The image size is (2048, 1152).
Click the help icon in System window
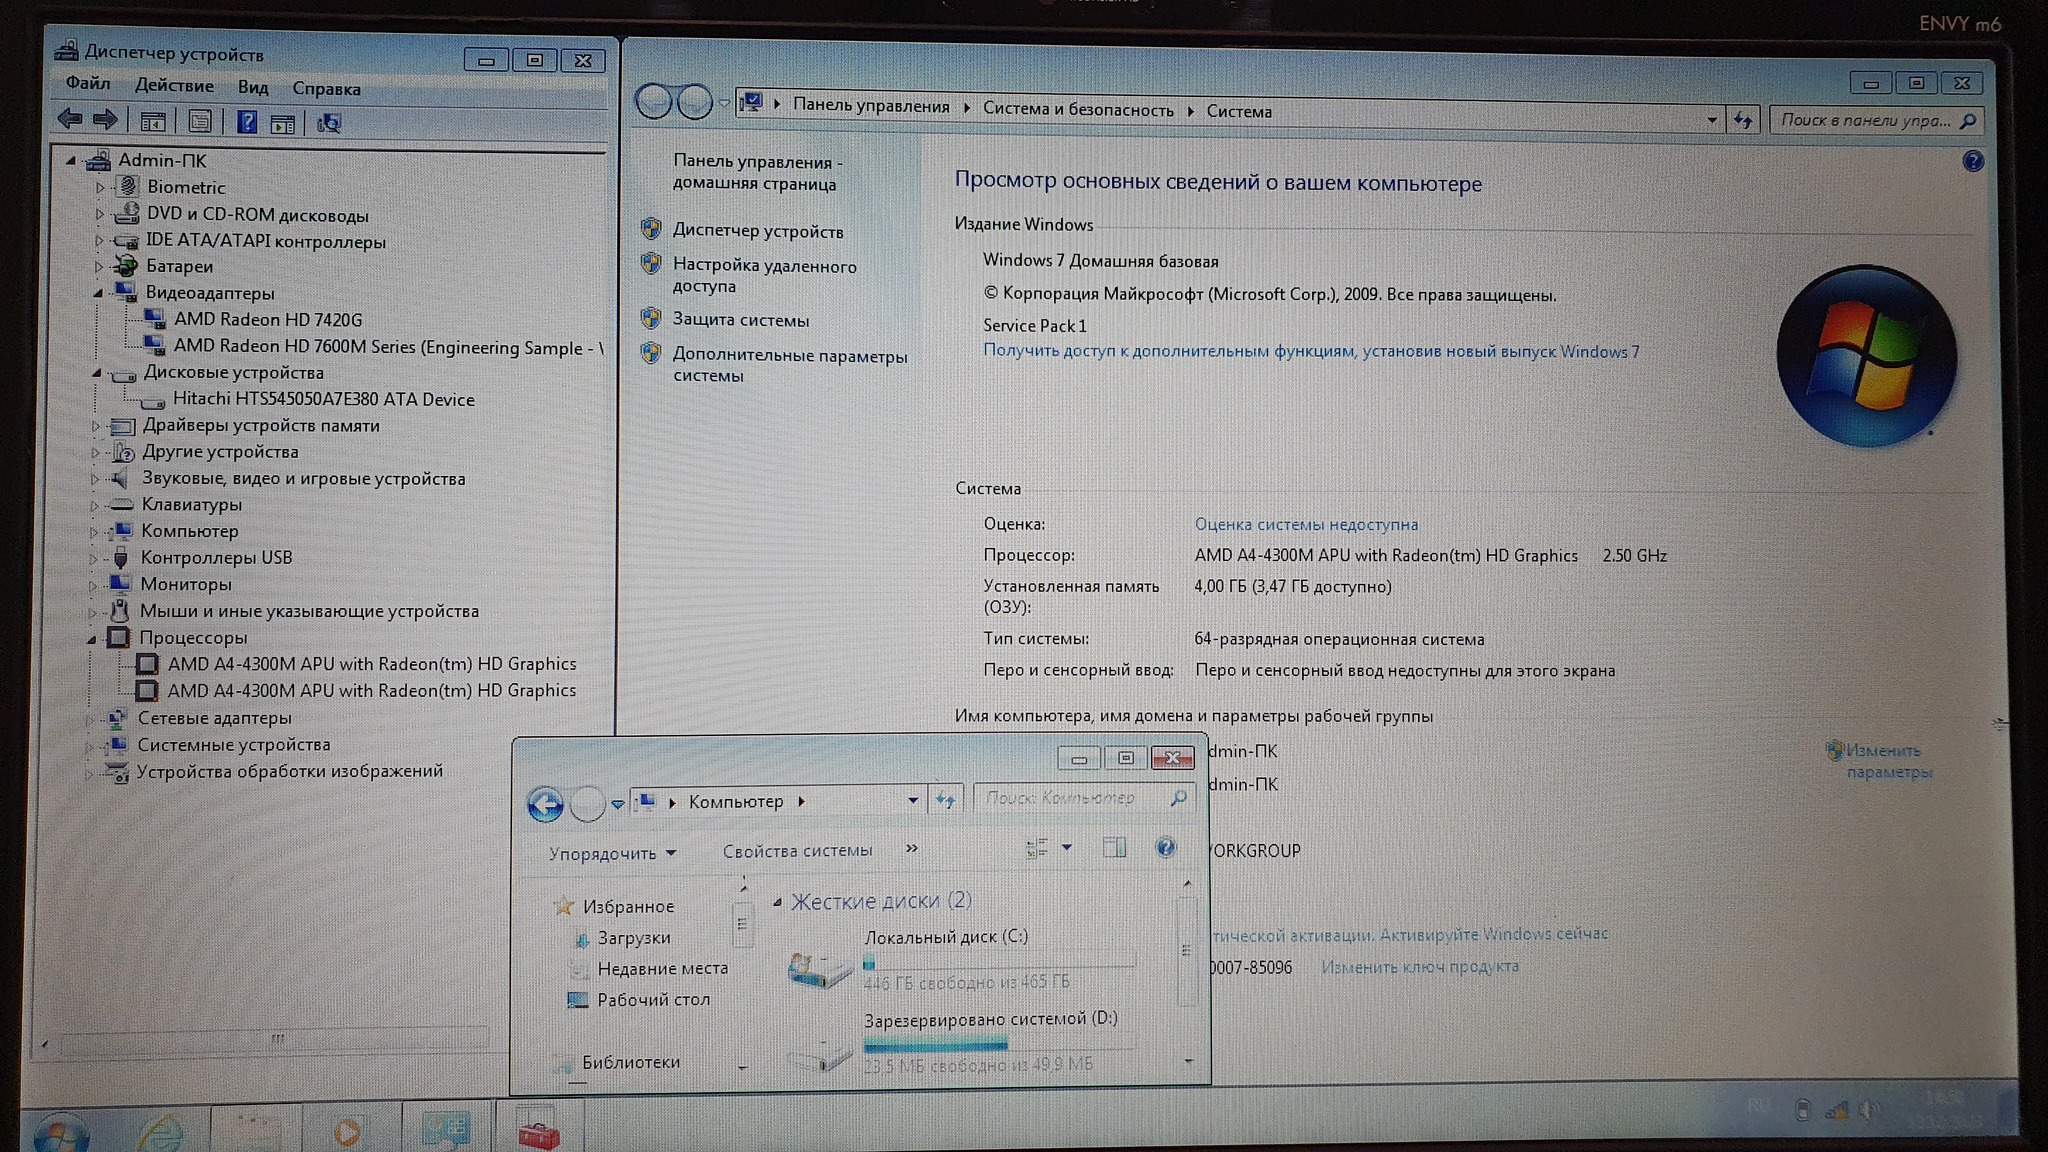[1972, 161]
